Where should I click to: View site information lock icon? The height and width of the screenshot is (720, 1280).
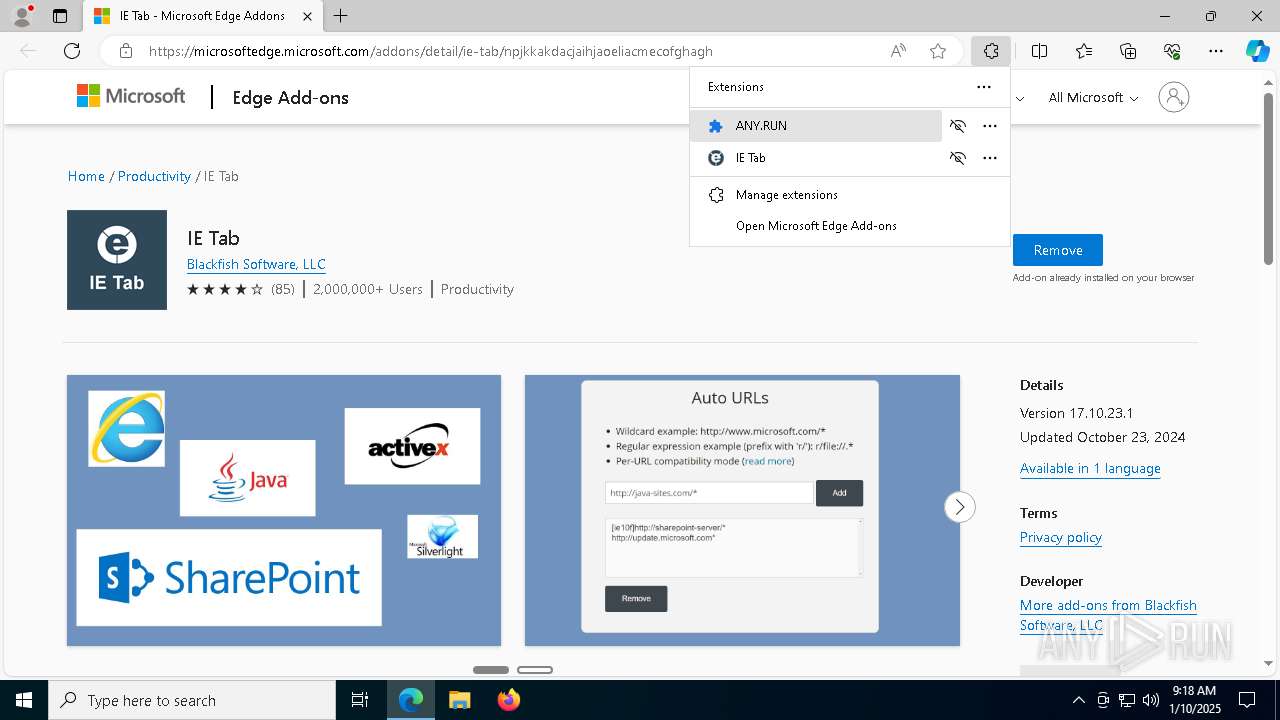click(x=125, y=51)
